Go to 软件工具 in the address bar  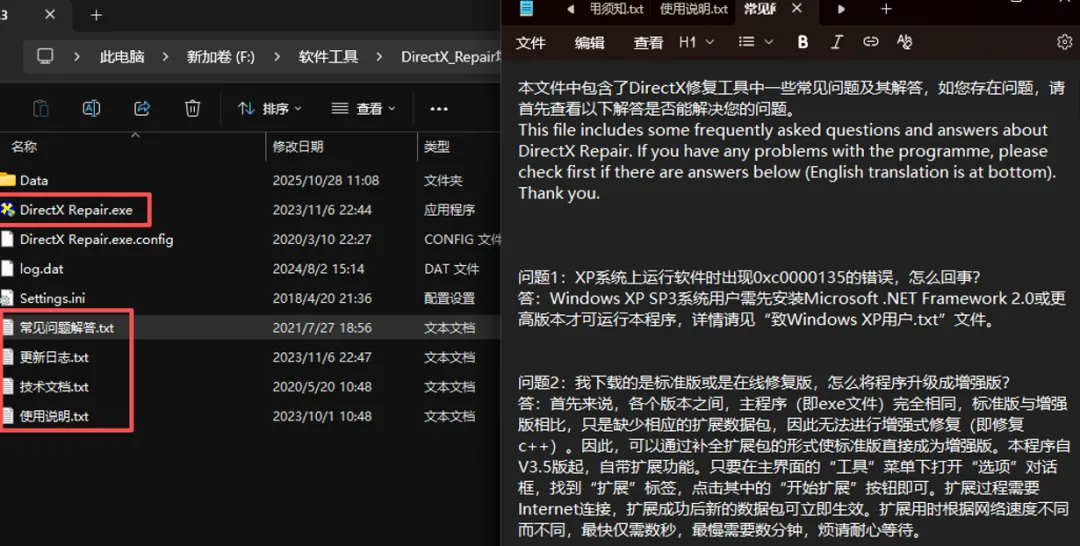pyautogui.click(x=329, y=56)
